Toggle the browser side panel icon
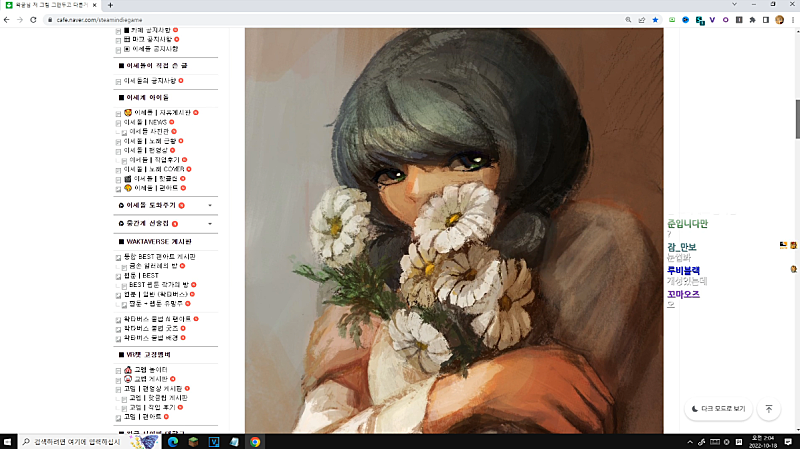Viewport: 800px width, 449px height. tap(766, 20)
